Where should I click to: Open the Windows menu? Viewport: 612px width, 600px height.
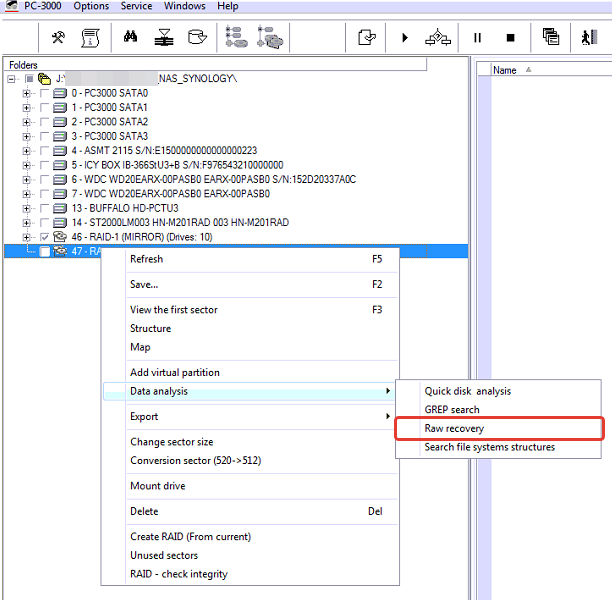tap(185, 6)
